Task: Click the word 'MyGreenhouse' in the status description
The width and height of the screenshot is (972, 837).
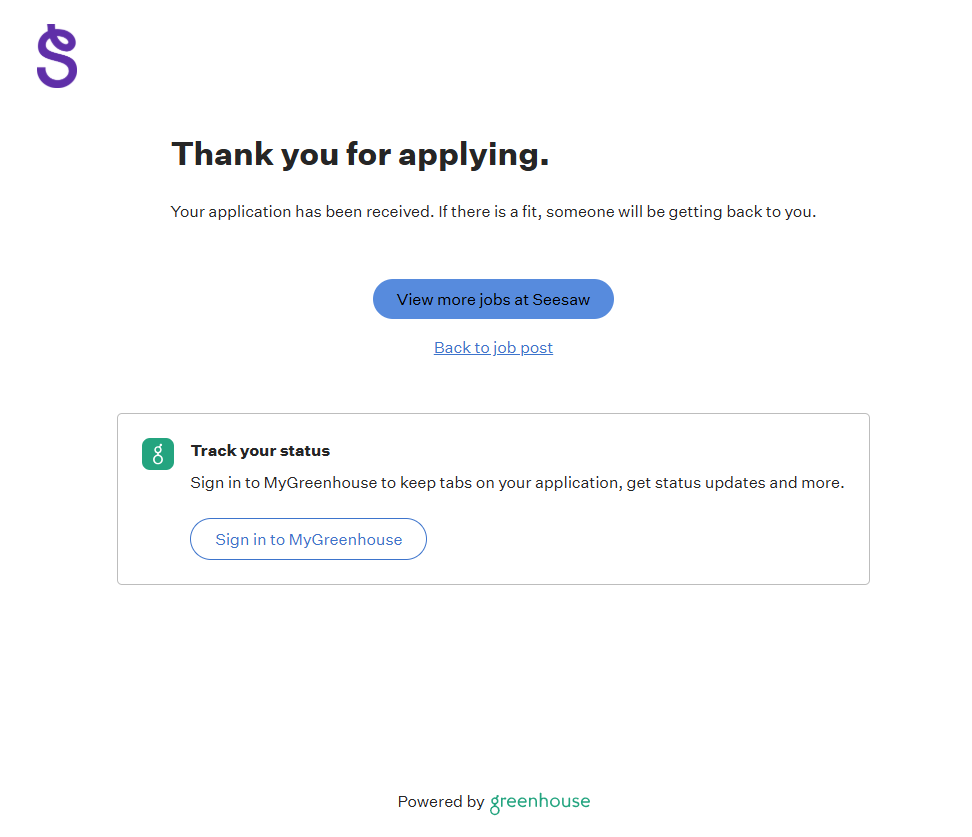Action: point(320,483)
